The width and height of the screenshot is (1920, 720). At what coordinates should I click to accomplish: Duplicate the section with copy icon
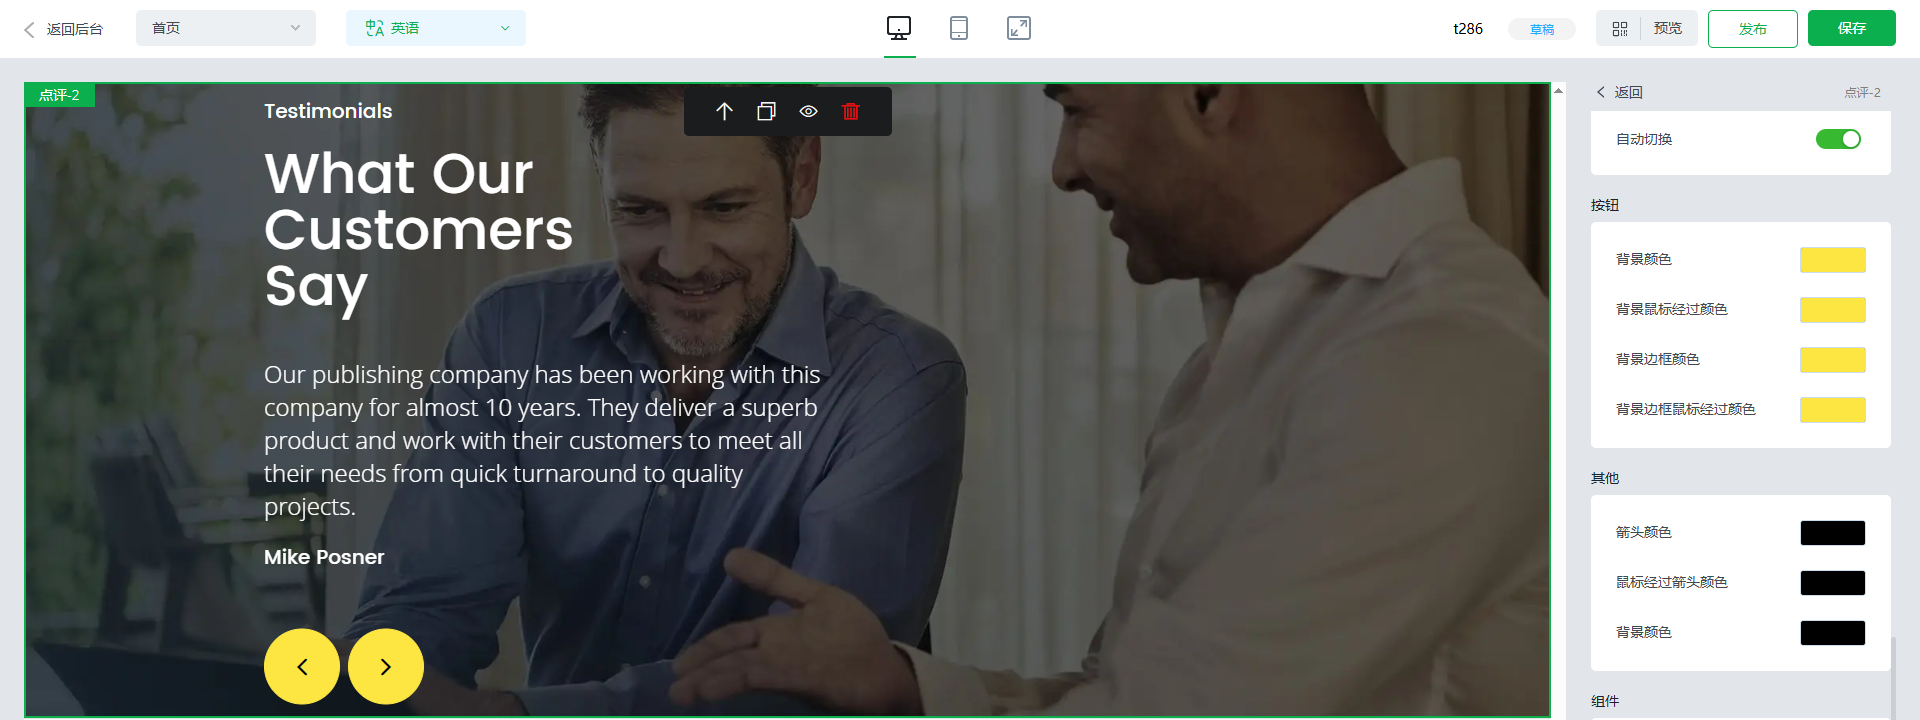pyautogui.click(x=766, y=111)
